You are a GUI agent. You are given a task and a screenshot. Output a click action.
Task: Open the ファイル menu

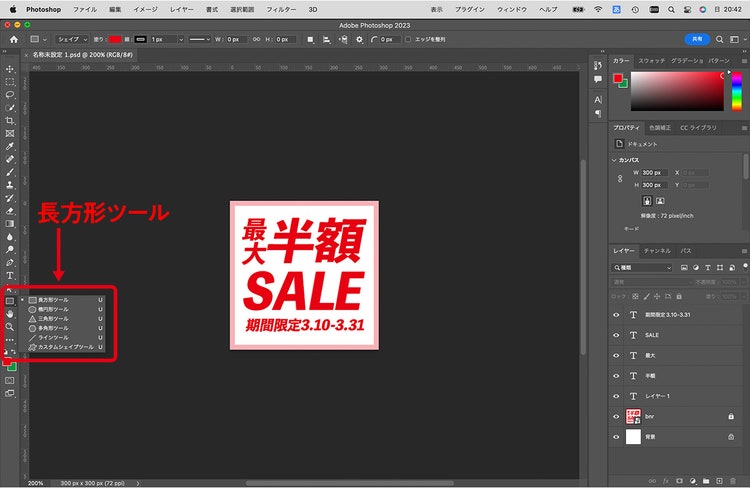click(x=85, y=9)
